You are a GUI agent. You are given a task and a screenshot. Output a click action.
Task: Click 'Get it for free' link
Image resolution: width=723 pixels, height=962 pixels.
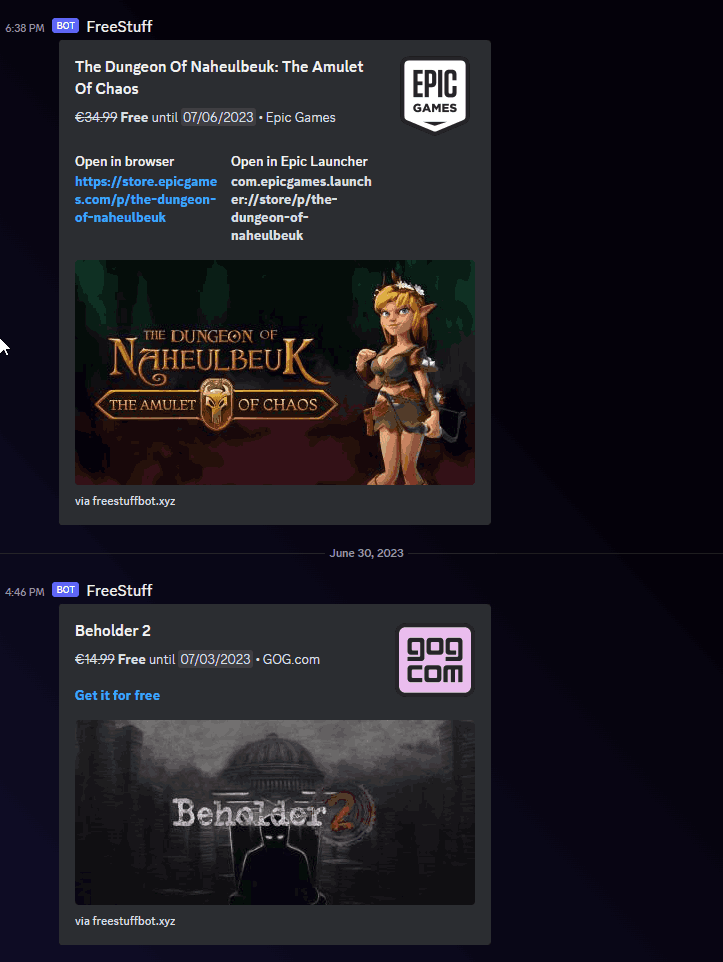pyautogui.click(x=117, y=695)
